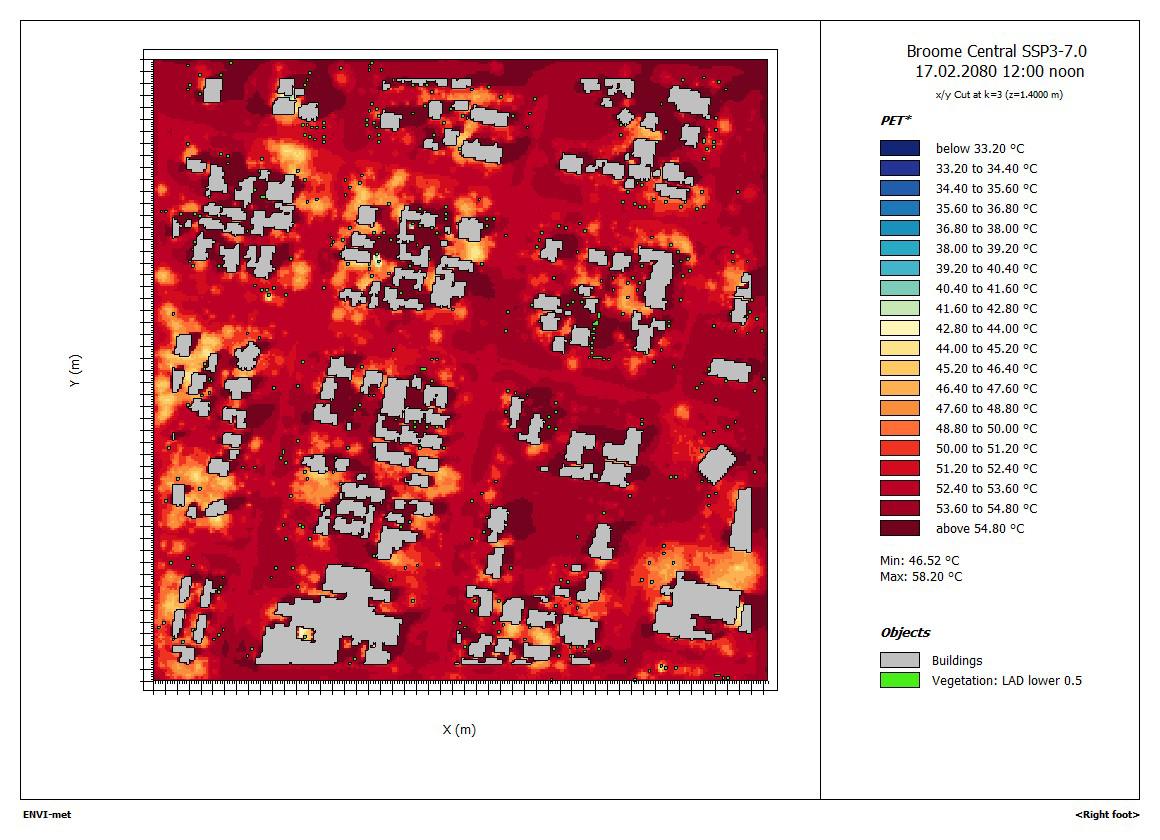Viewport: 1160px width, 840px height.
Task: Click the 40.40 to 41.60 °C swatch
Action: 900,288
